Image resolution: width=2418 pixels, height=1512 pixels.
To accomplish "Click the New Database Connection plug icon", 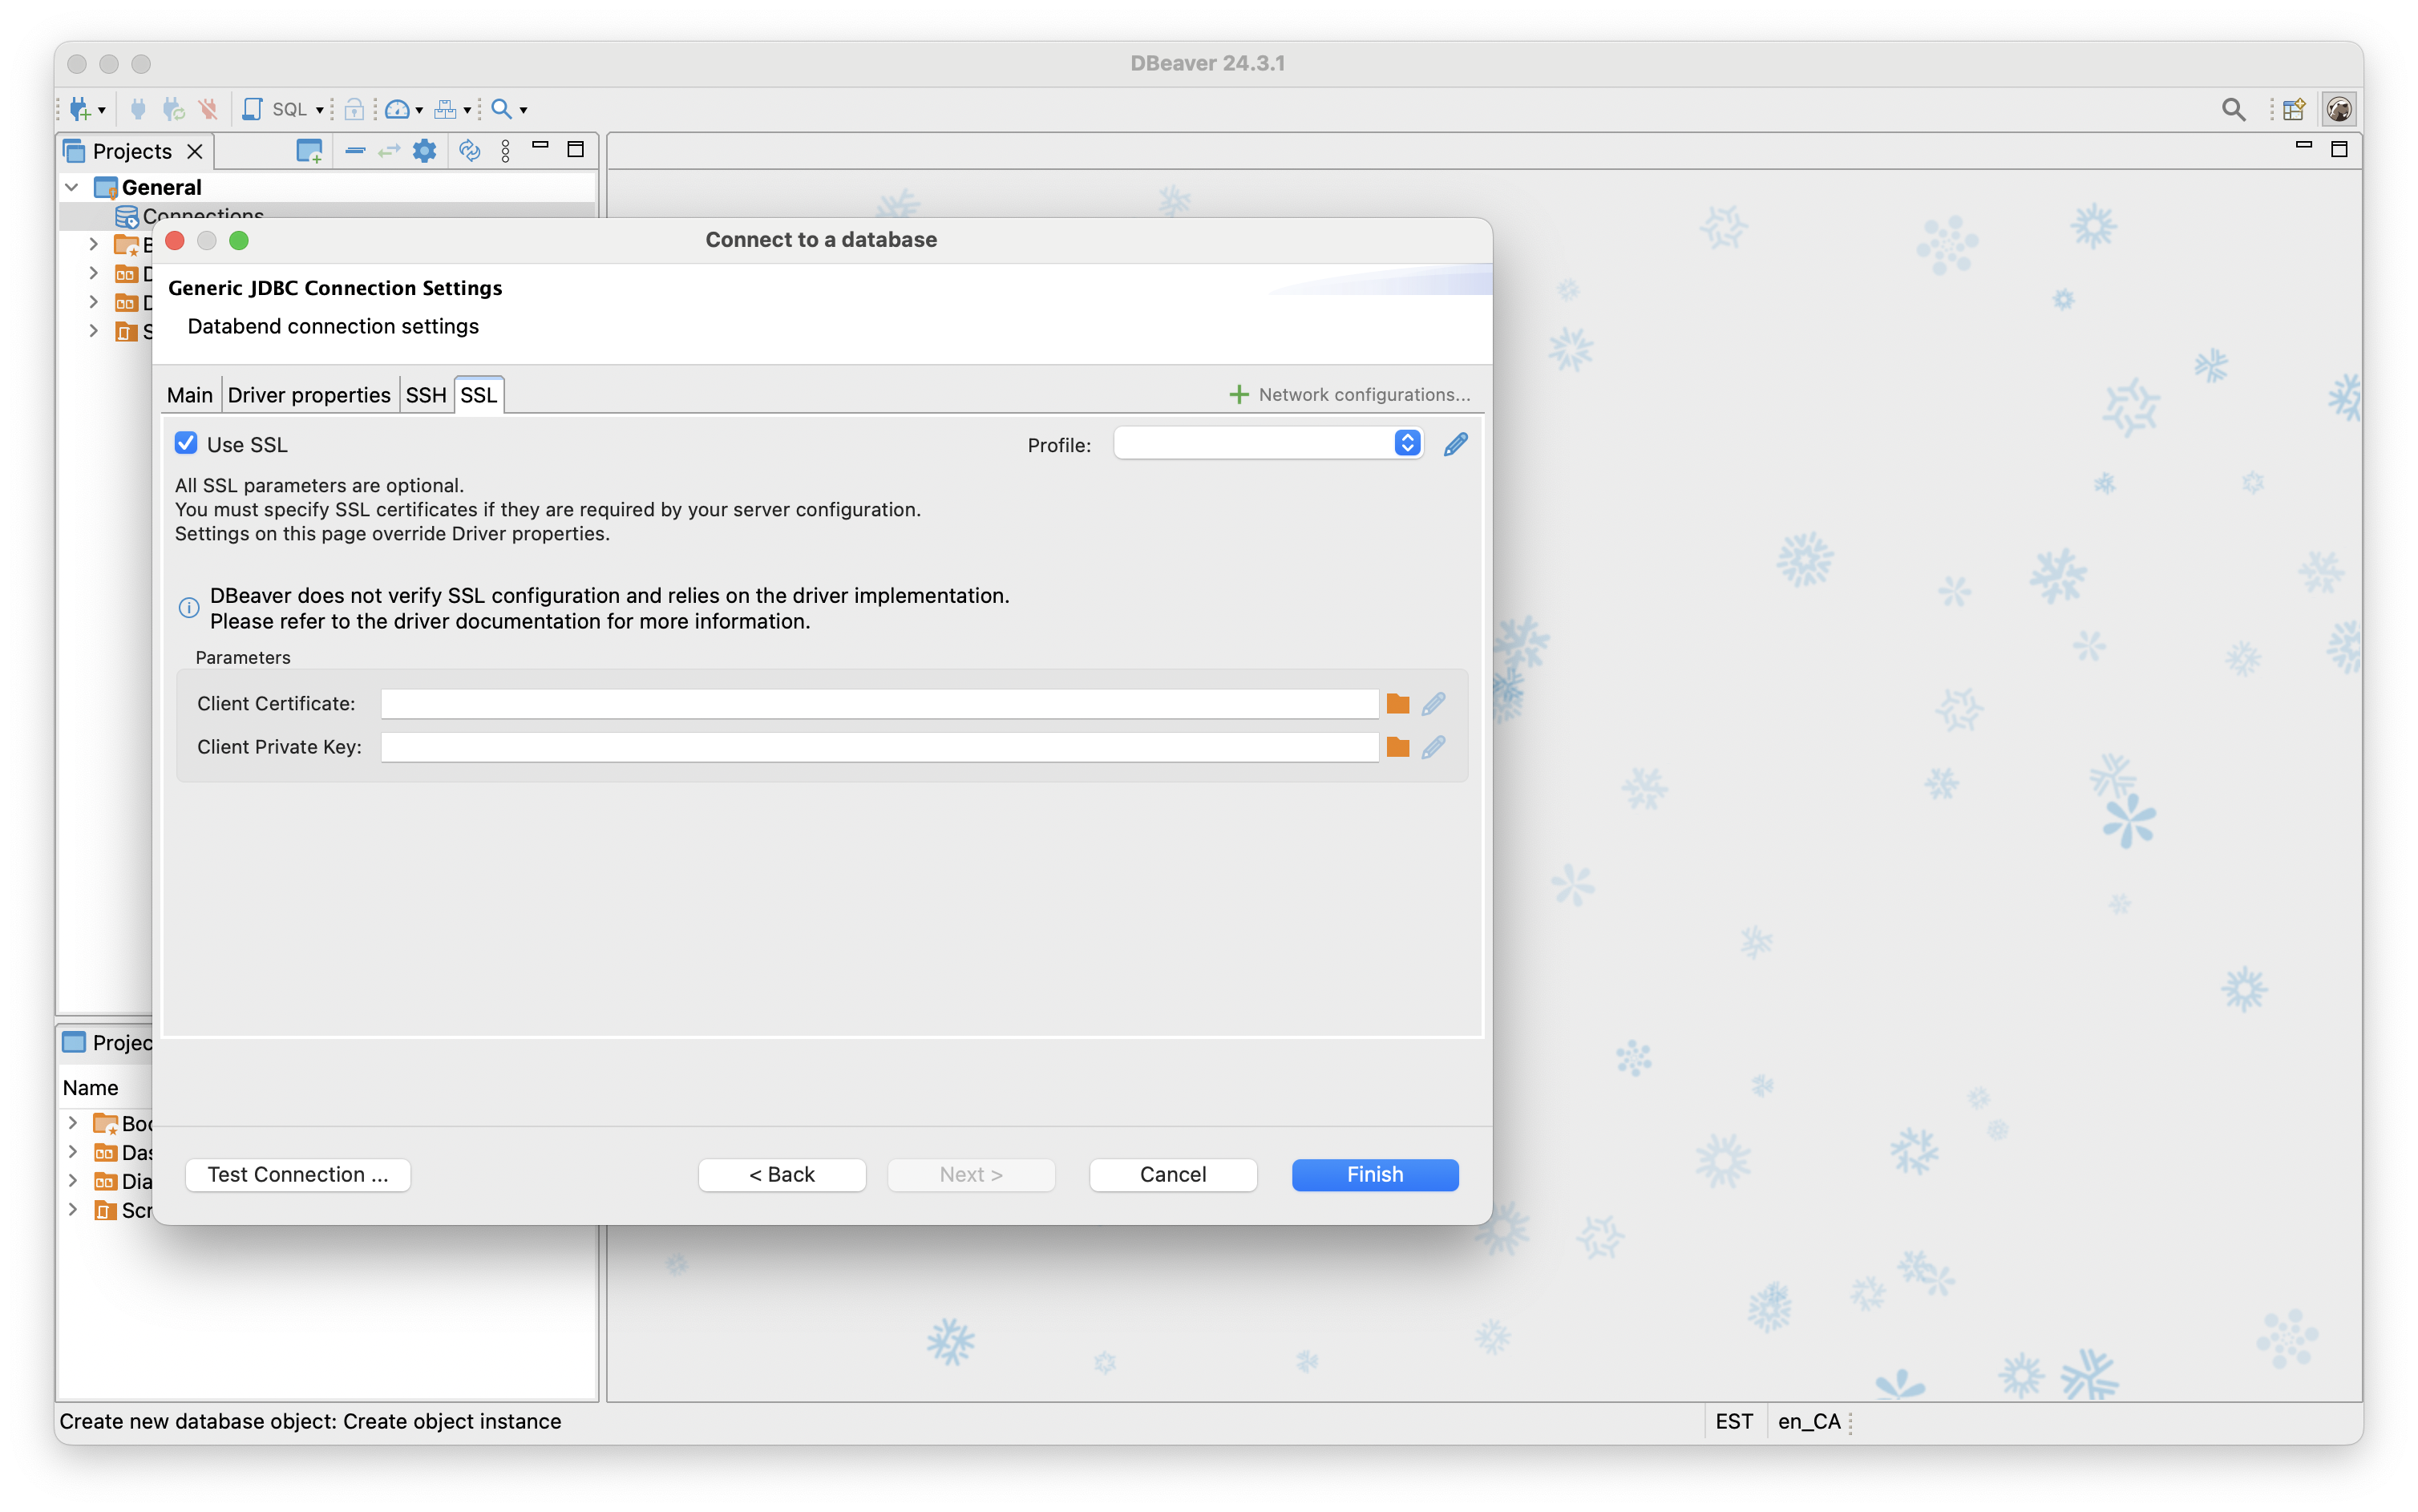I will tap(80, 109).
